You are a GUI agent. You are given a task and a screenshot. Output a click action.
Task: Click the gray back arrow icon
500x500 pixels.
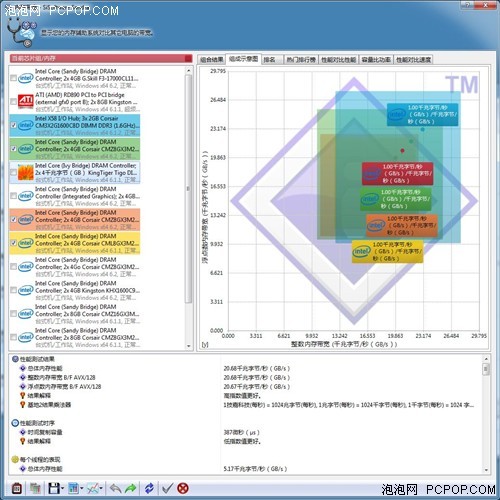115,489
